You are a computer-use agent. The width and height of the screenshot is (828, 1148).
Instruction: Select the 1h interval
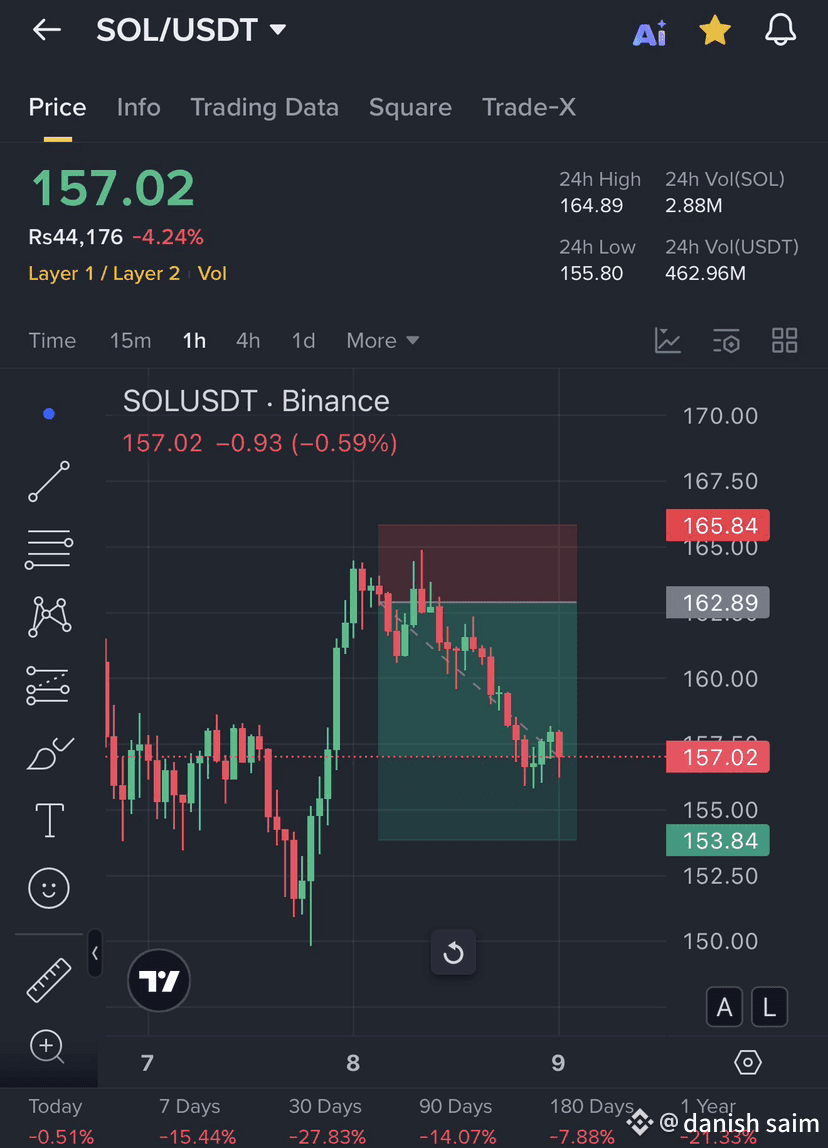(194, 340)
